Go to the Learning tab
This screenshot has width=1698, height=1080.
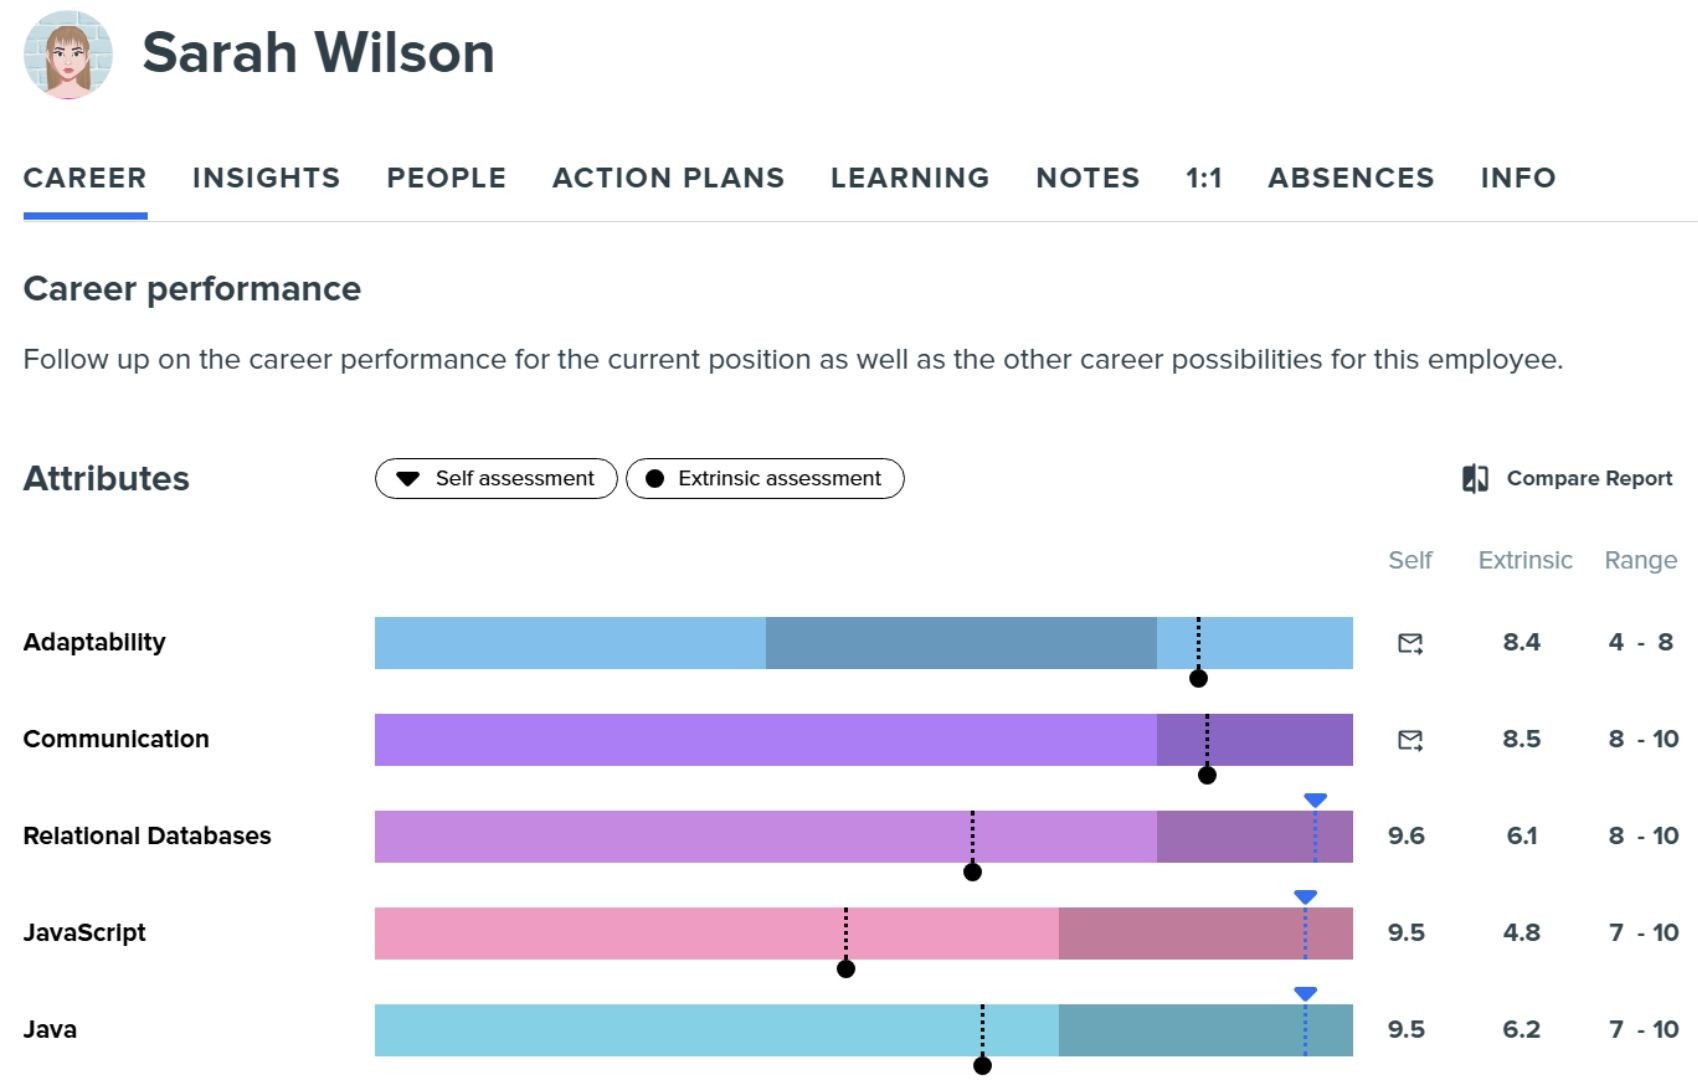(908, 177)
